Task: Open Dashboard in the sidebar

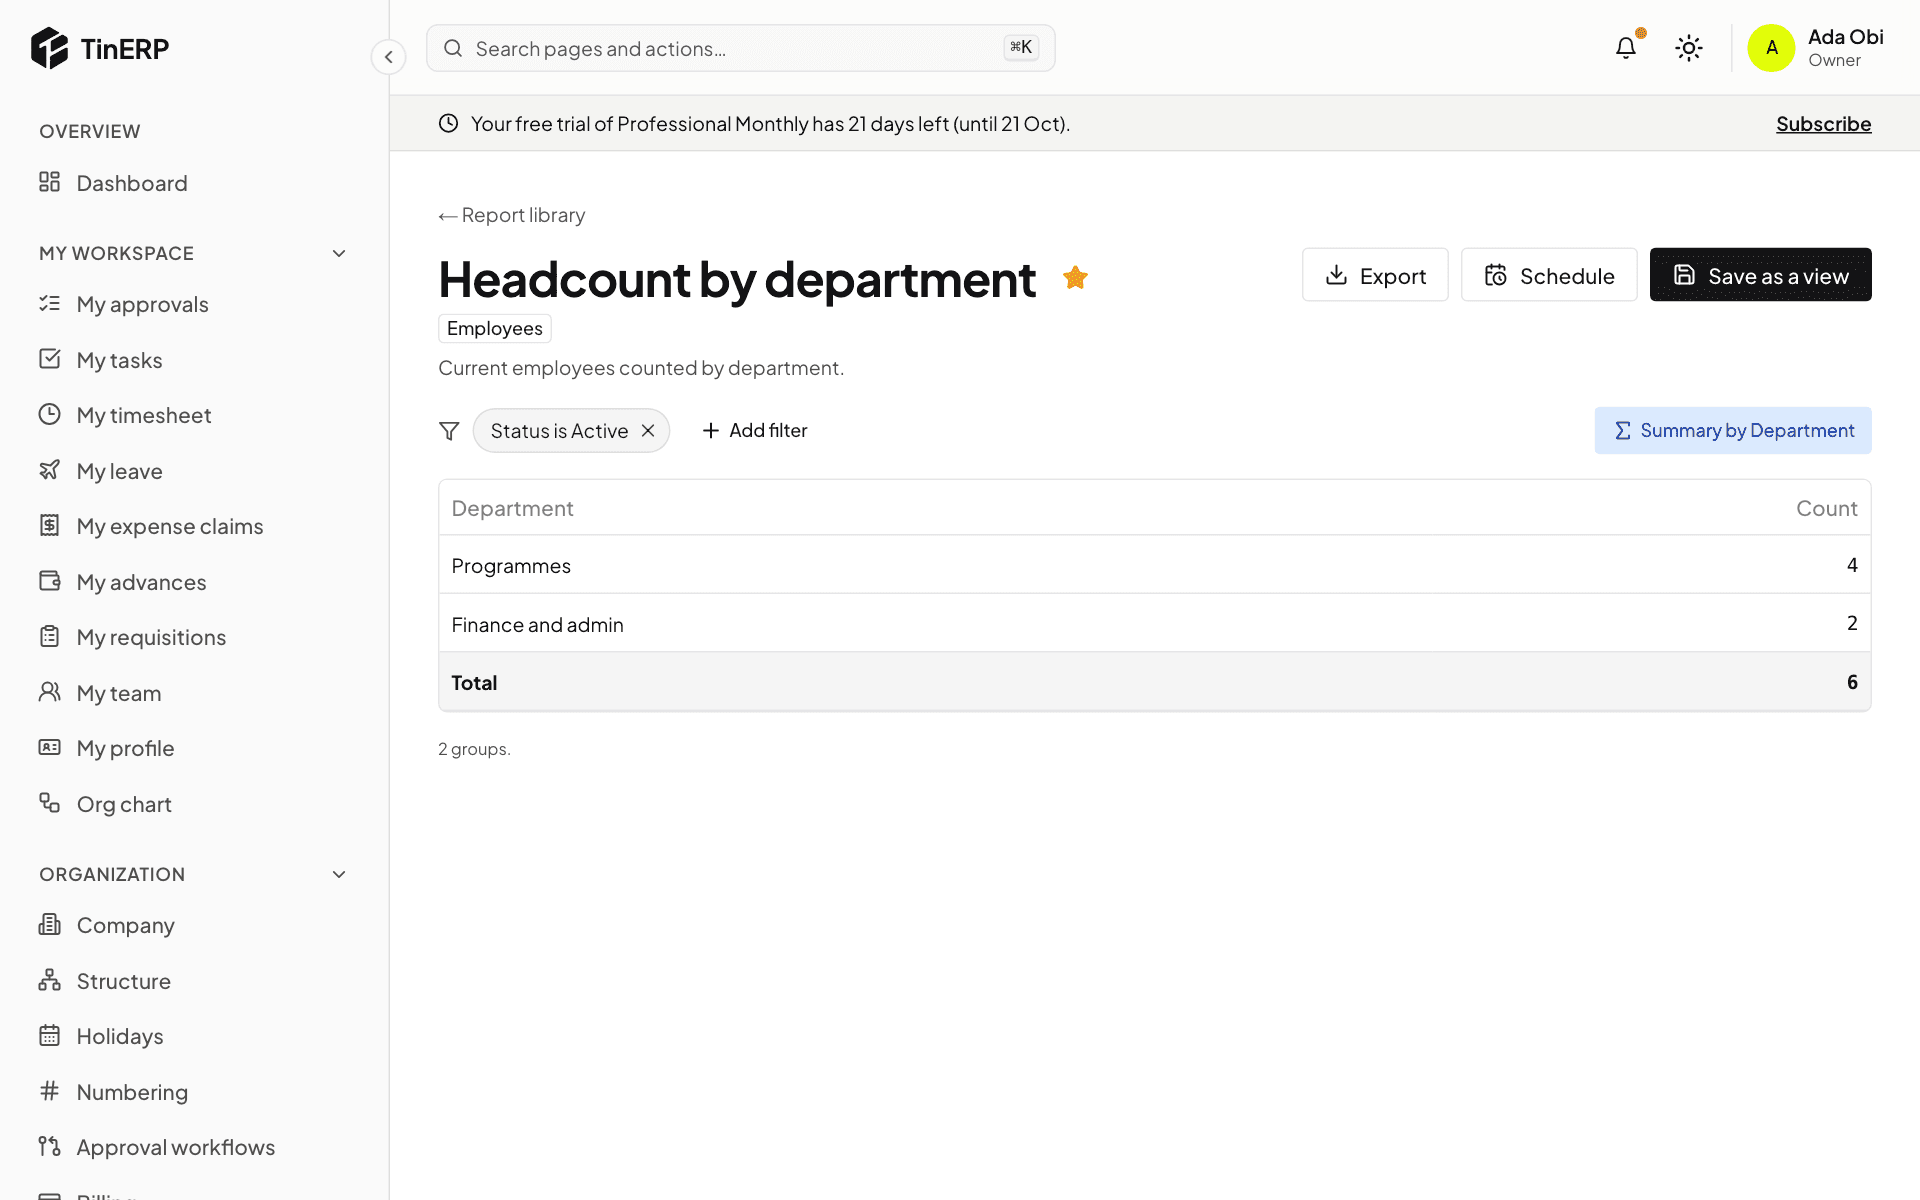Action: pos(132,183)
